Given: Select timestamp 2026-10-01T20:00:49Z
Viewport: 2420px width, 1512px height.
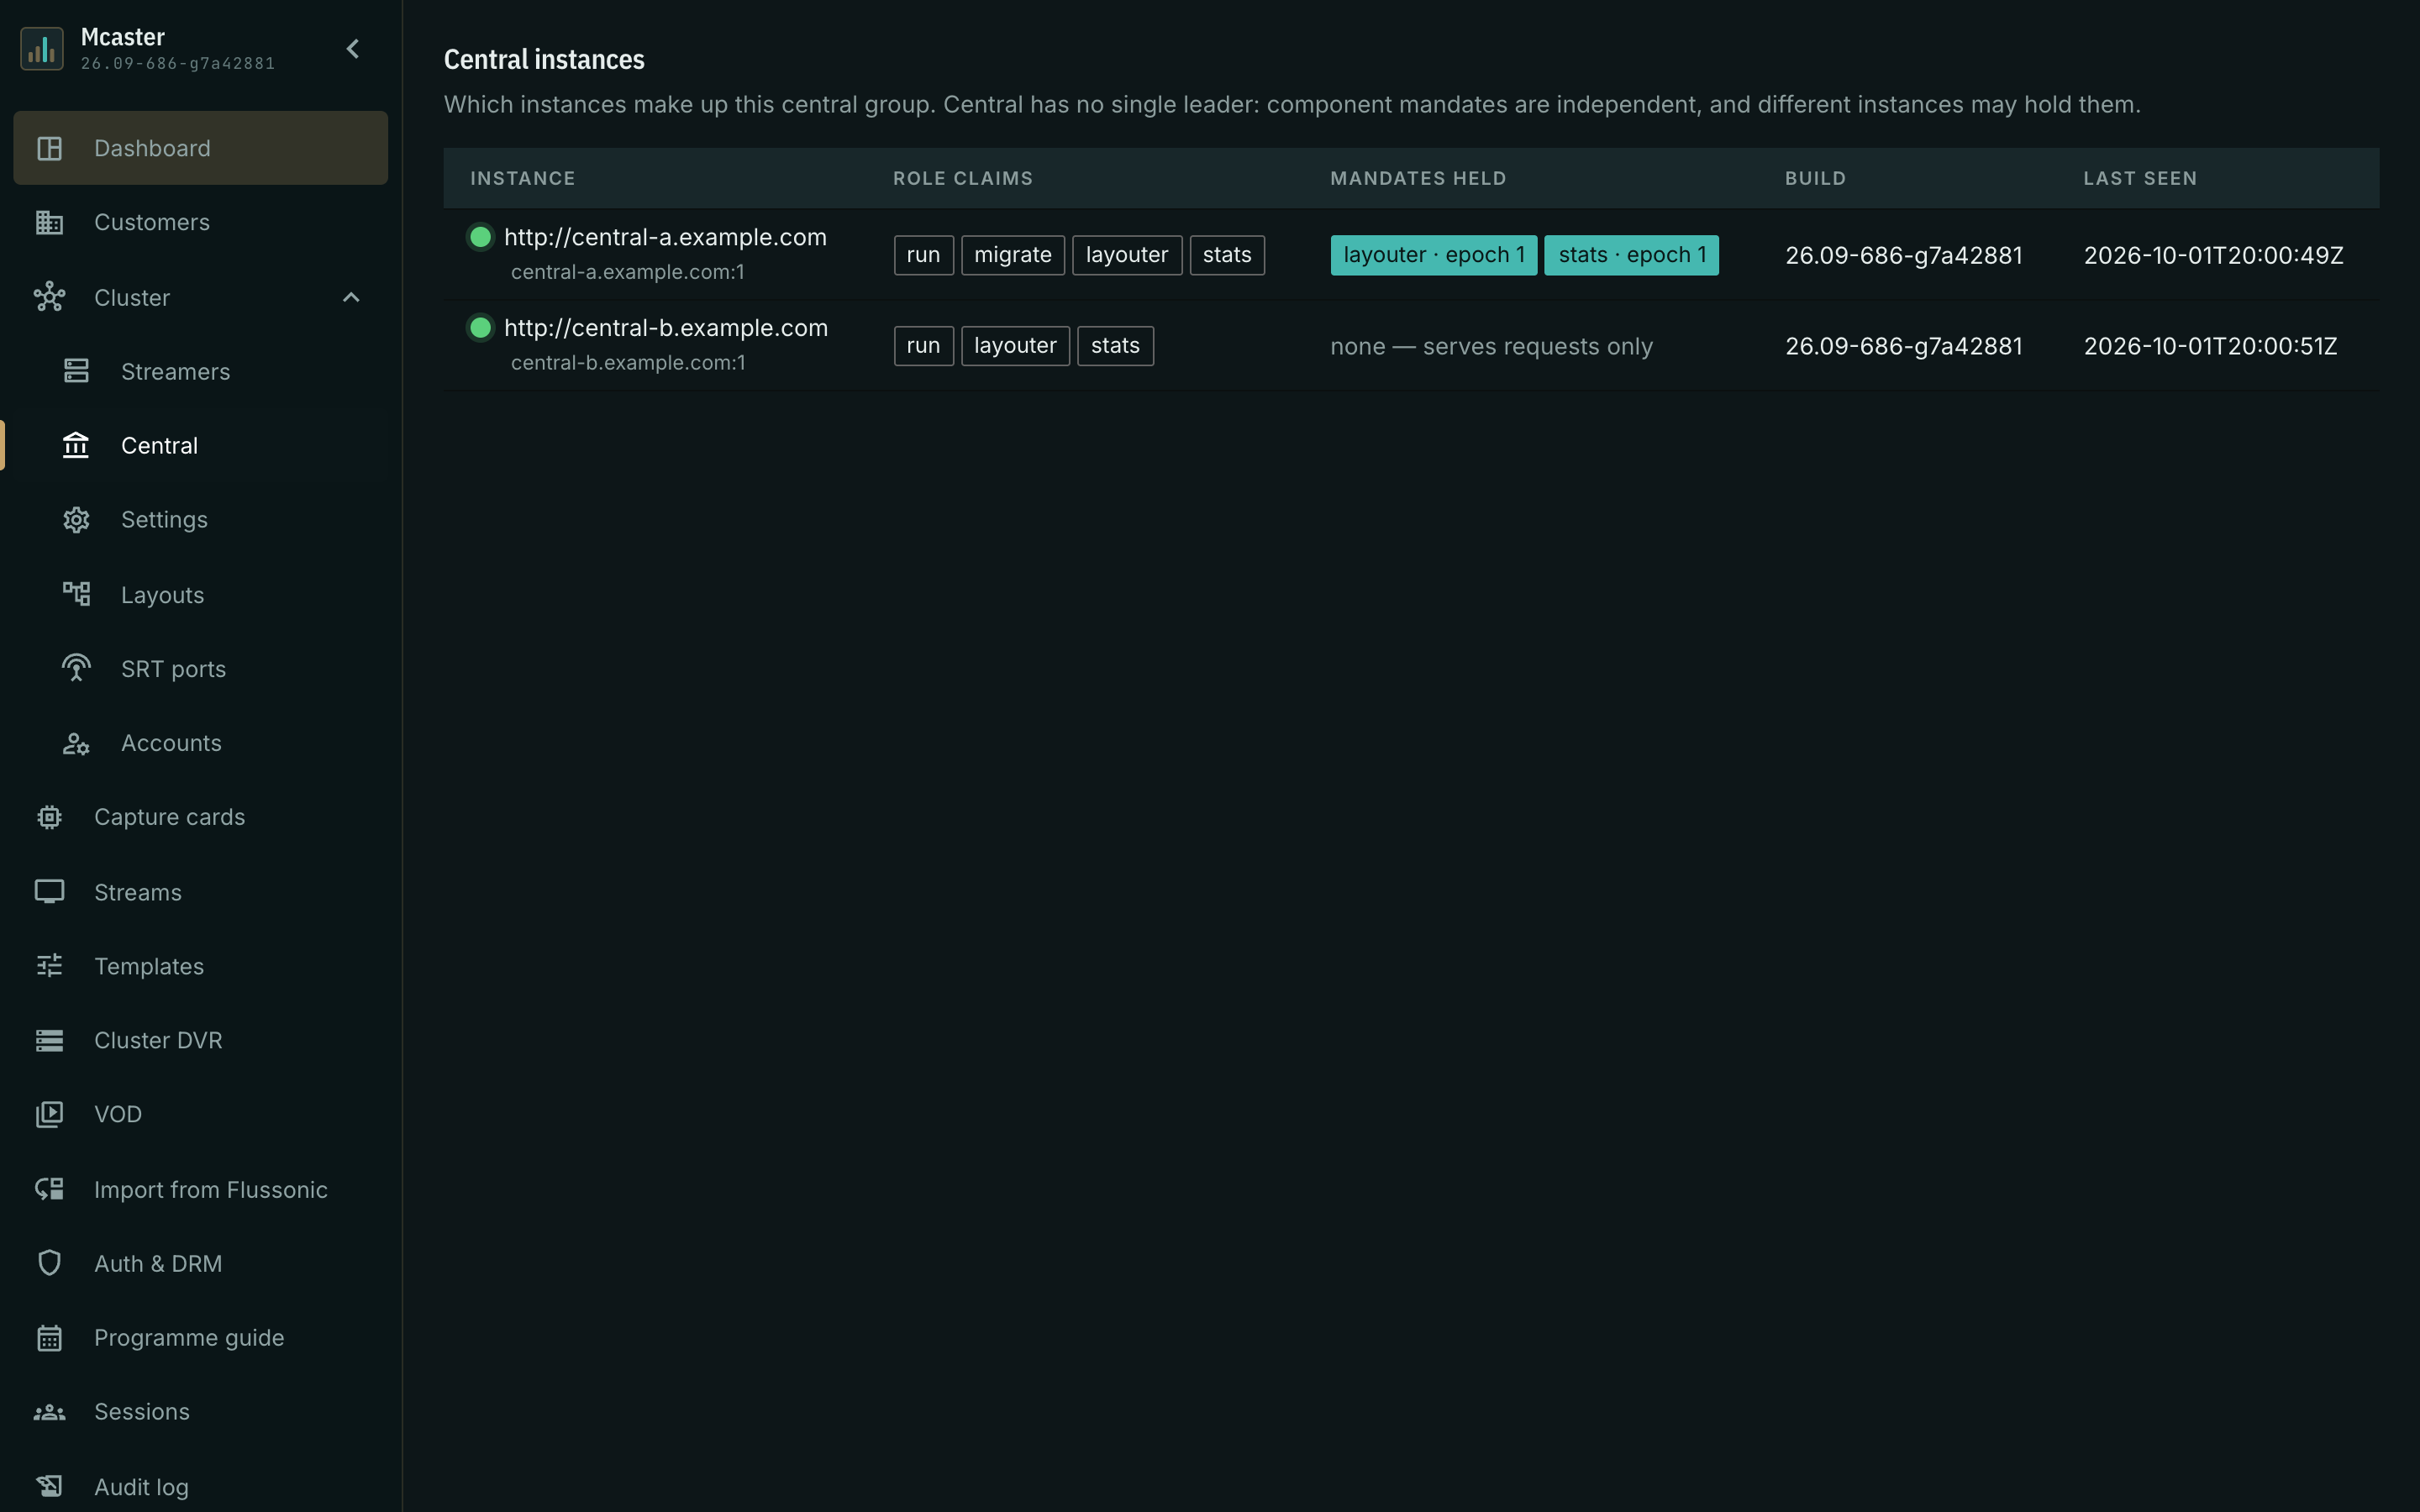Looking at the screenshot, I should (2213, 255).
